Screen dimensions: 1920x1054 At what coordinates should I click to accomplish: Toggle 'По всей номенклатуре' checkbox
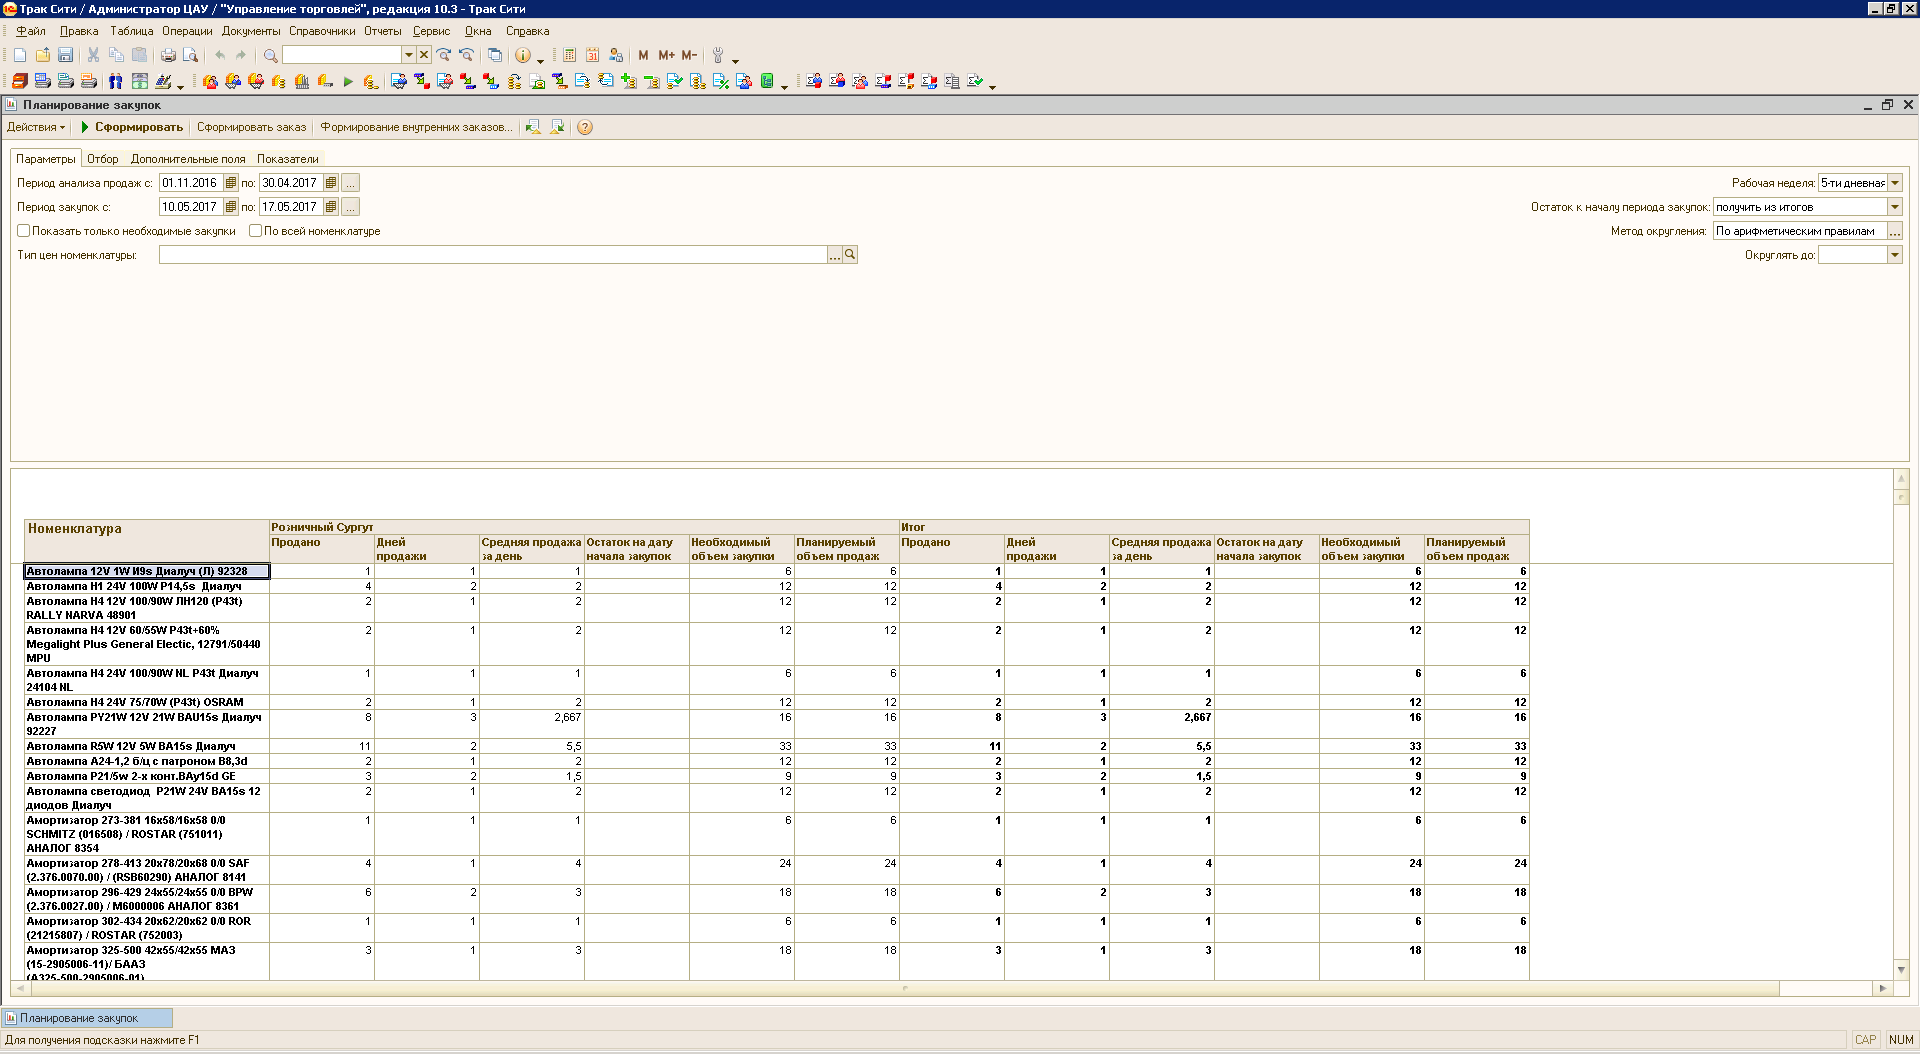256,231
